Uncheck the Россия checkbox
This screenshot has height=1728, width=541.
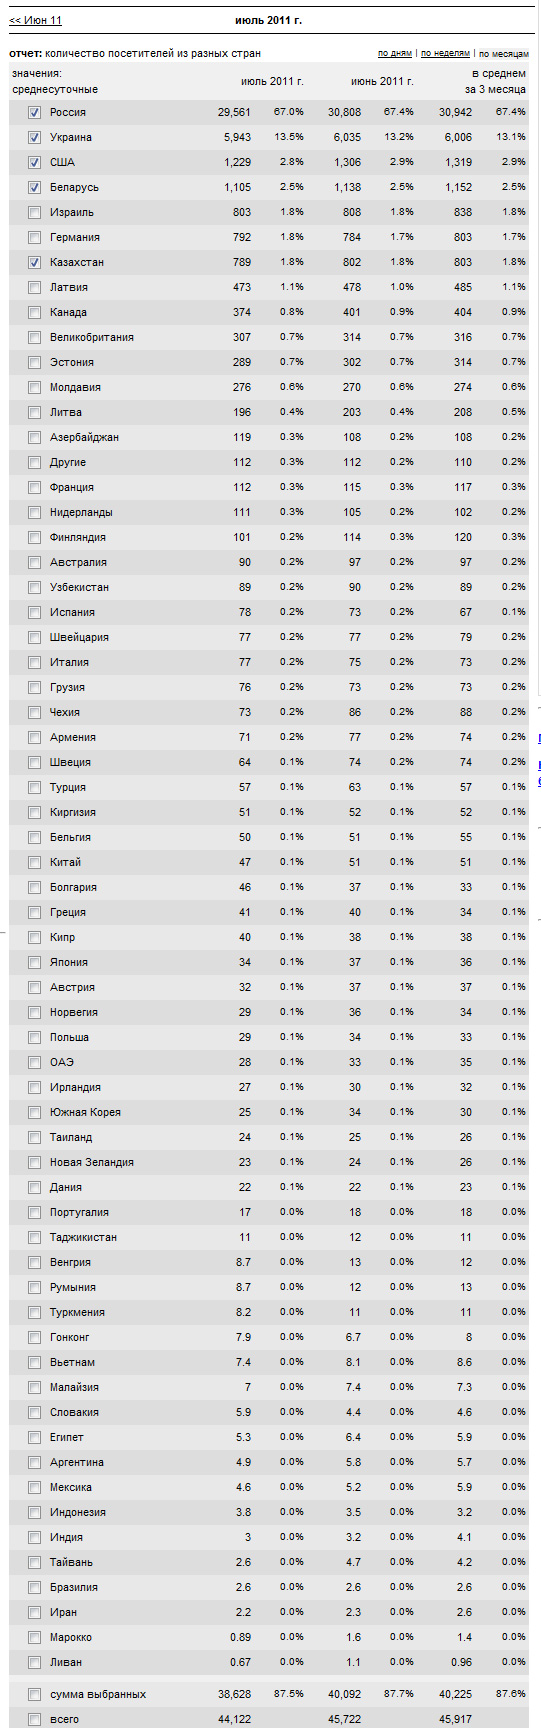[35, 113]
